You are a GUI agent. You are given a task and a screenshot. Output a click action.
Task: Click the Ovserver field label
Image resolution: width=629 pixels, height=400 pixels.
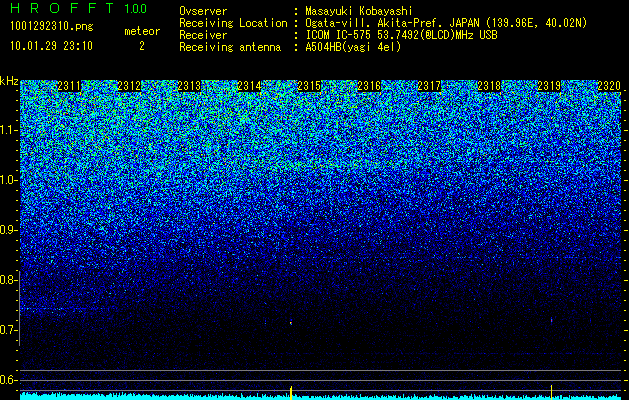click(203, 11)
